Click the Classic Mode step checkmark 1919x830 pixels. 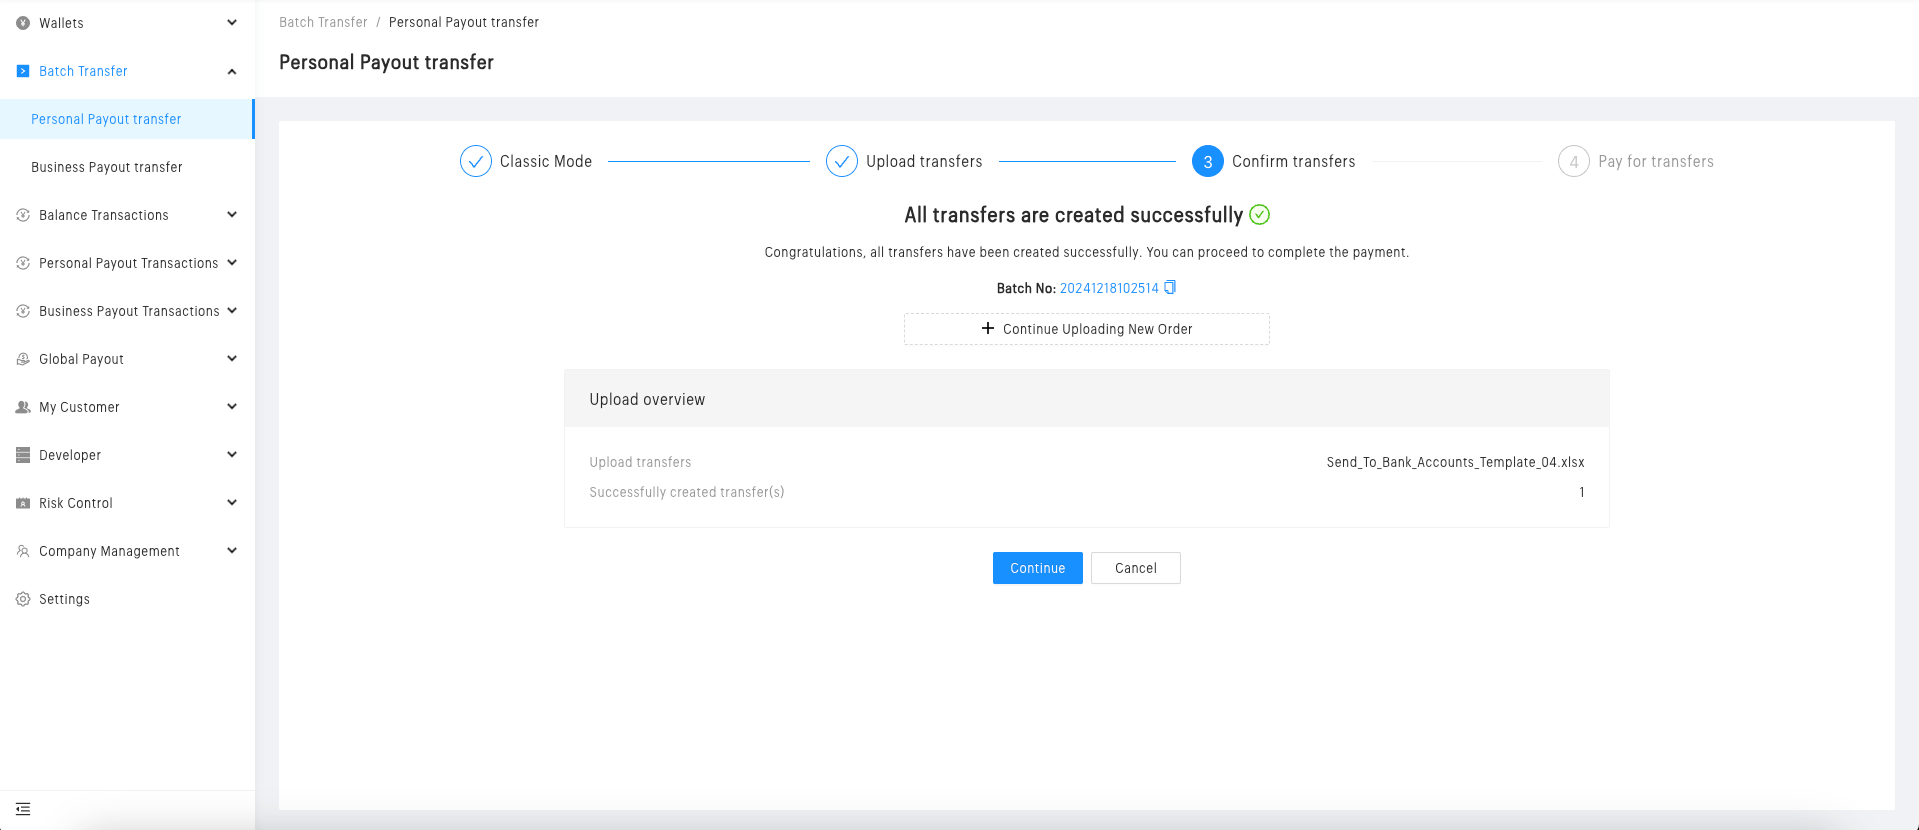click(476, 161)
